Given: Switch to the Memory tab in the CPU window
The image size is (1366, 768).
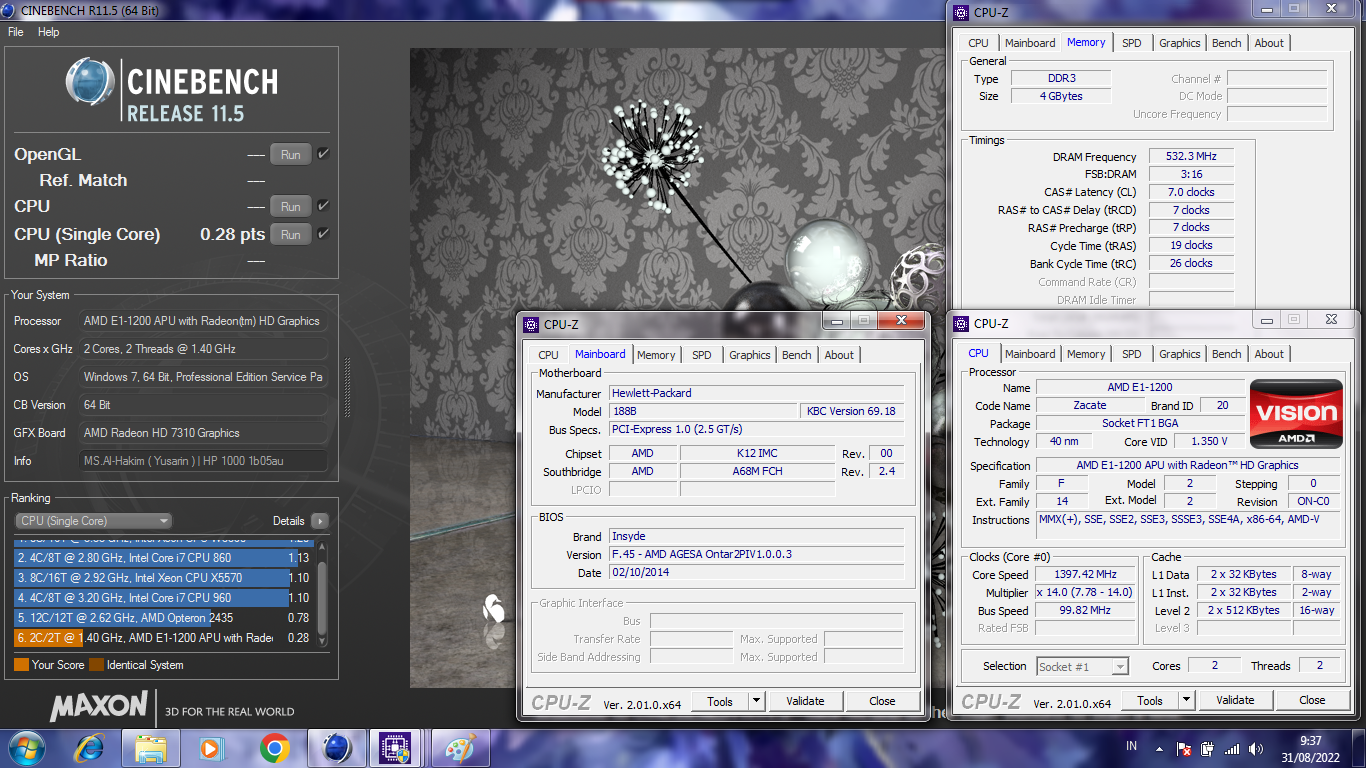Looking at the screenshot, I should (x=1086, y=354).
